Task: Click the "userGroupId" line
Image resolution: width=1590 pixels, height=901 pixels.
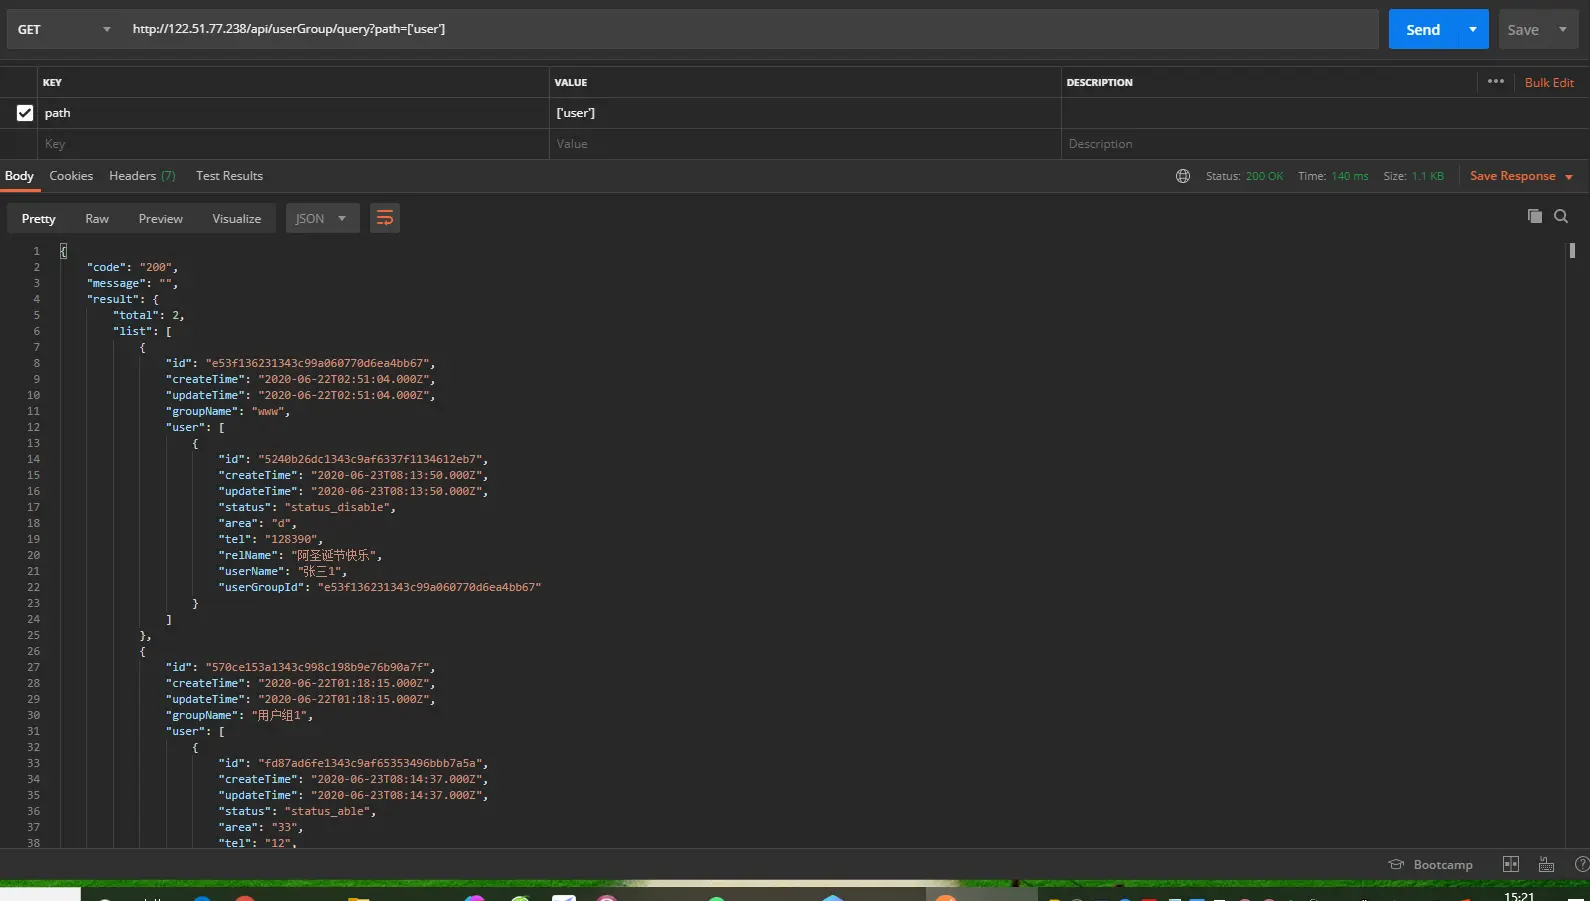Action: point(380,587)
